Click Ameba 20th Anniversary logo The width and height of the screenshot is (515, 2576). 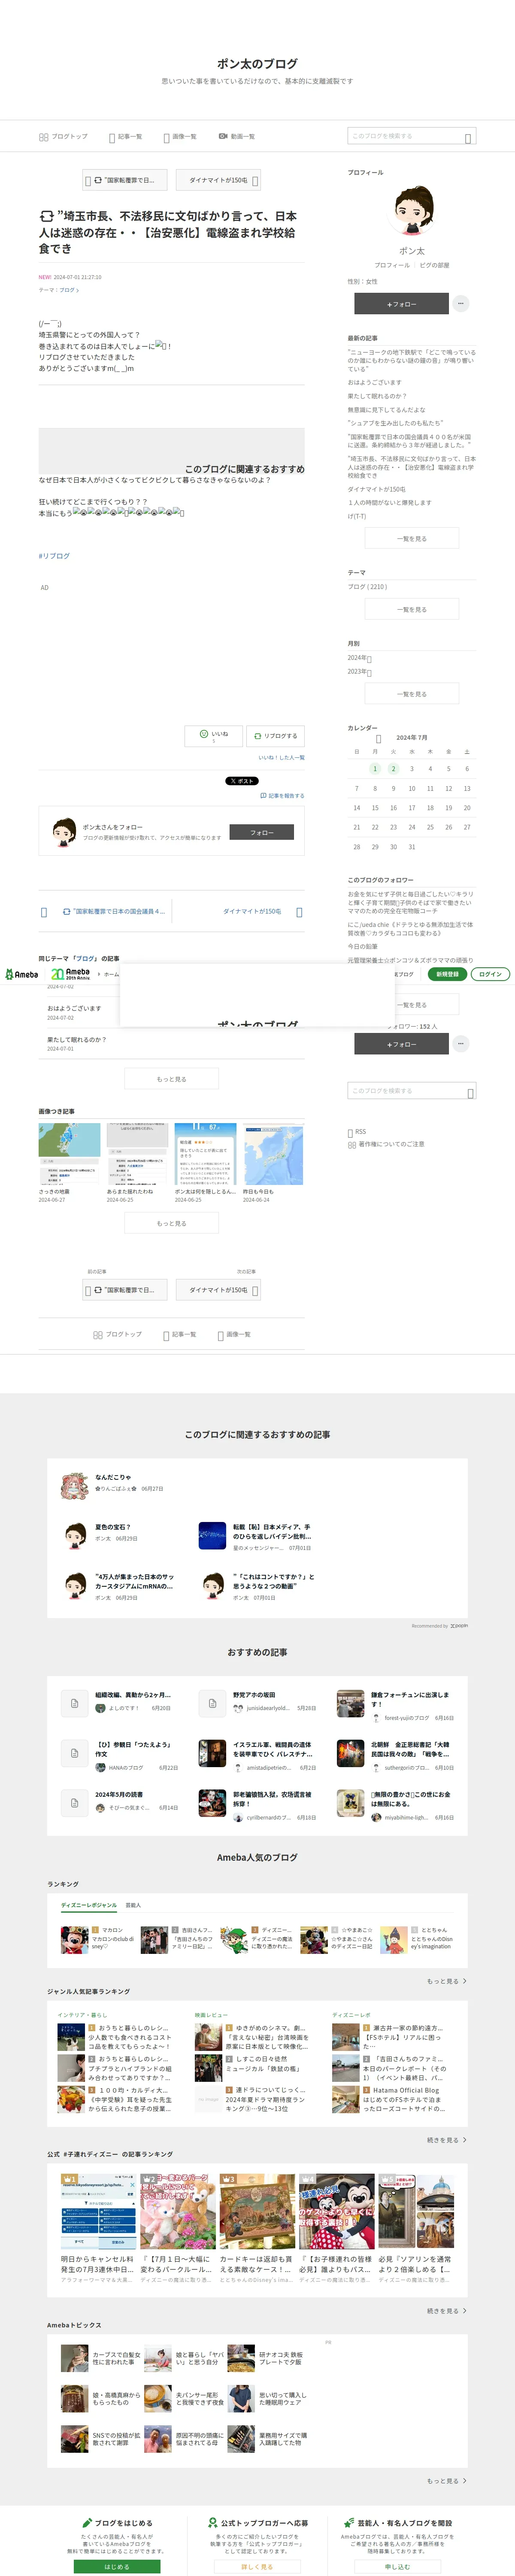point(70,974)
